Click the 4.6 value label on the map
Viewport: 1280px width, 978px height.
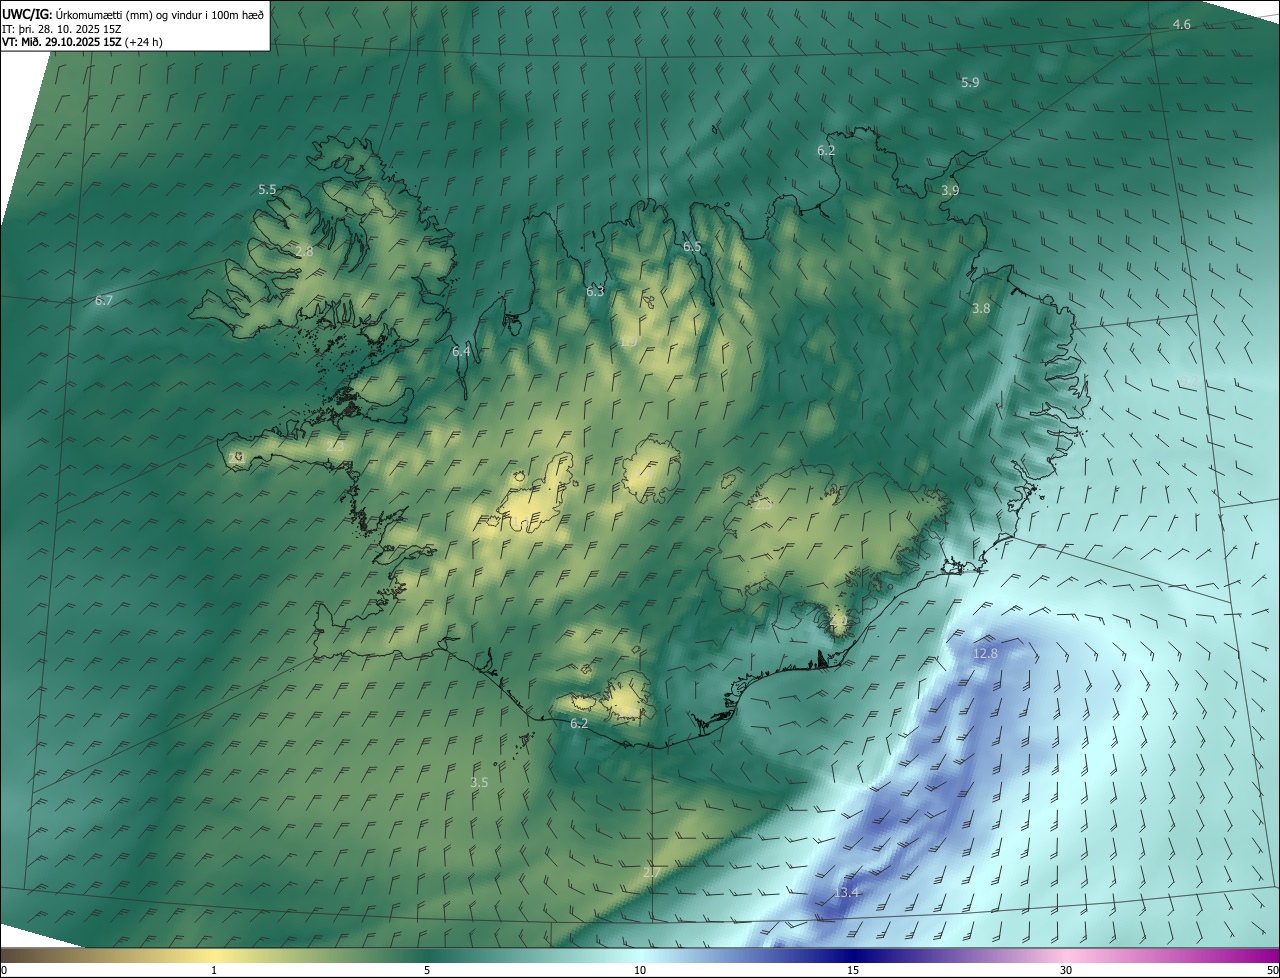pos(1182,24)
